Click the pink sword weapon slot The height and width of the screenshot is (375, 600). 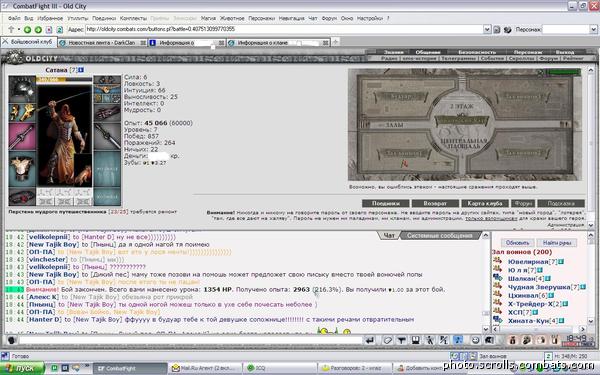pos(22,136)
